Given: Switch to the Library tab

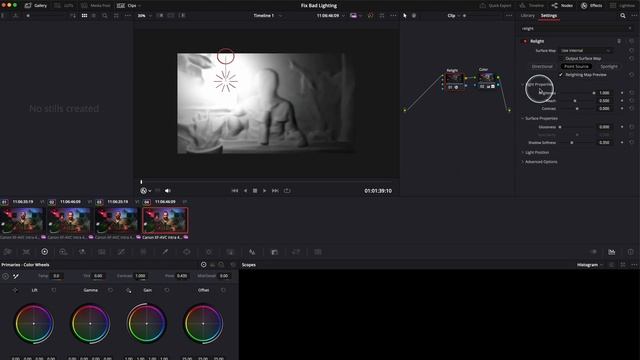Looking at the screenshot, I should (x=527, y=16).
